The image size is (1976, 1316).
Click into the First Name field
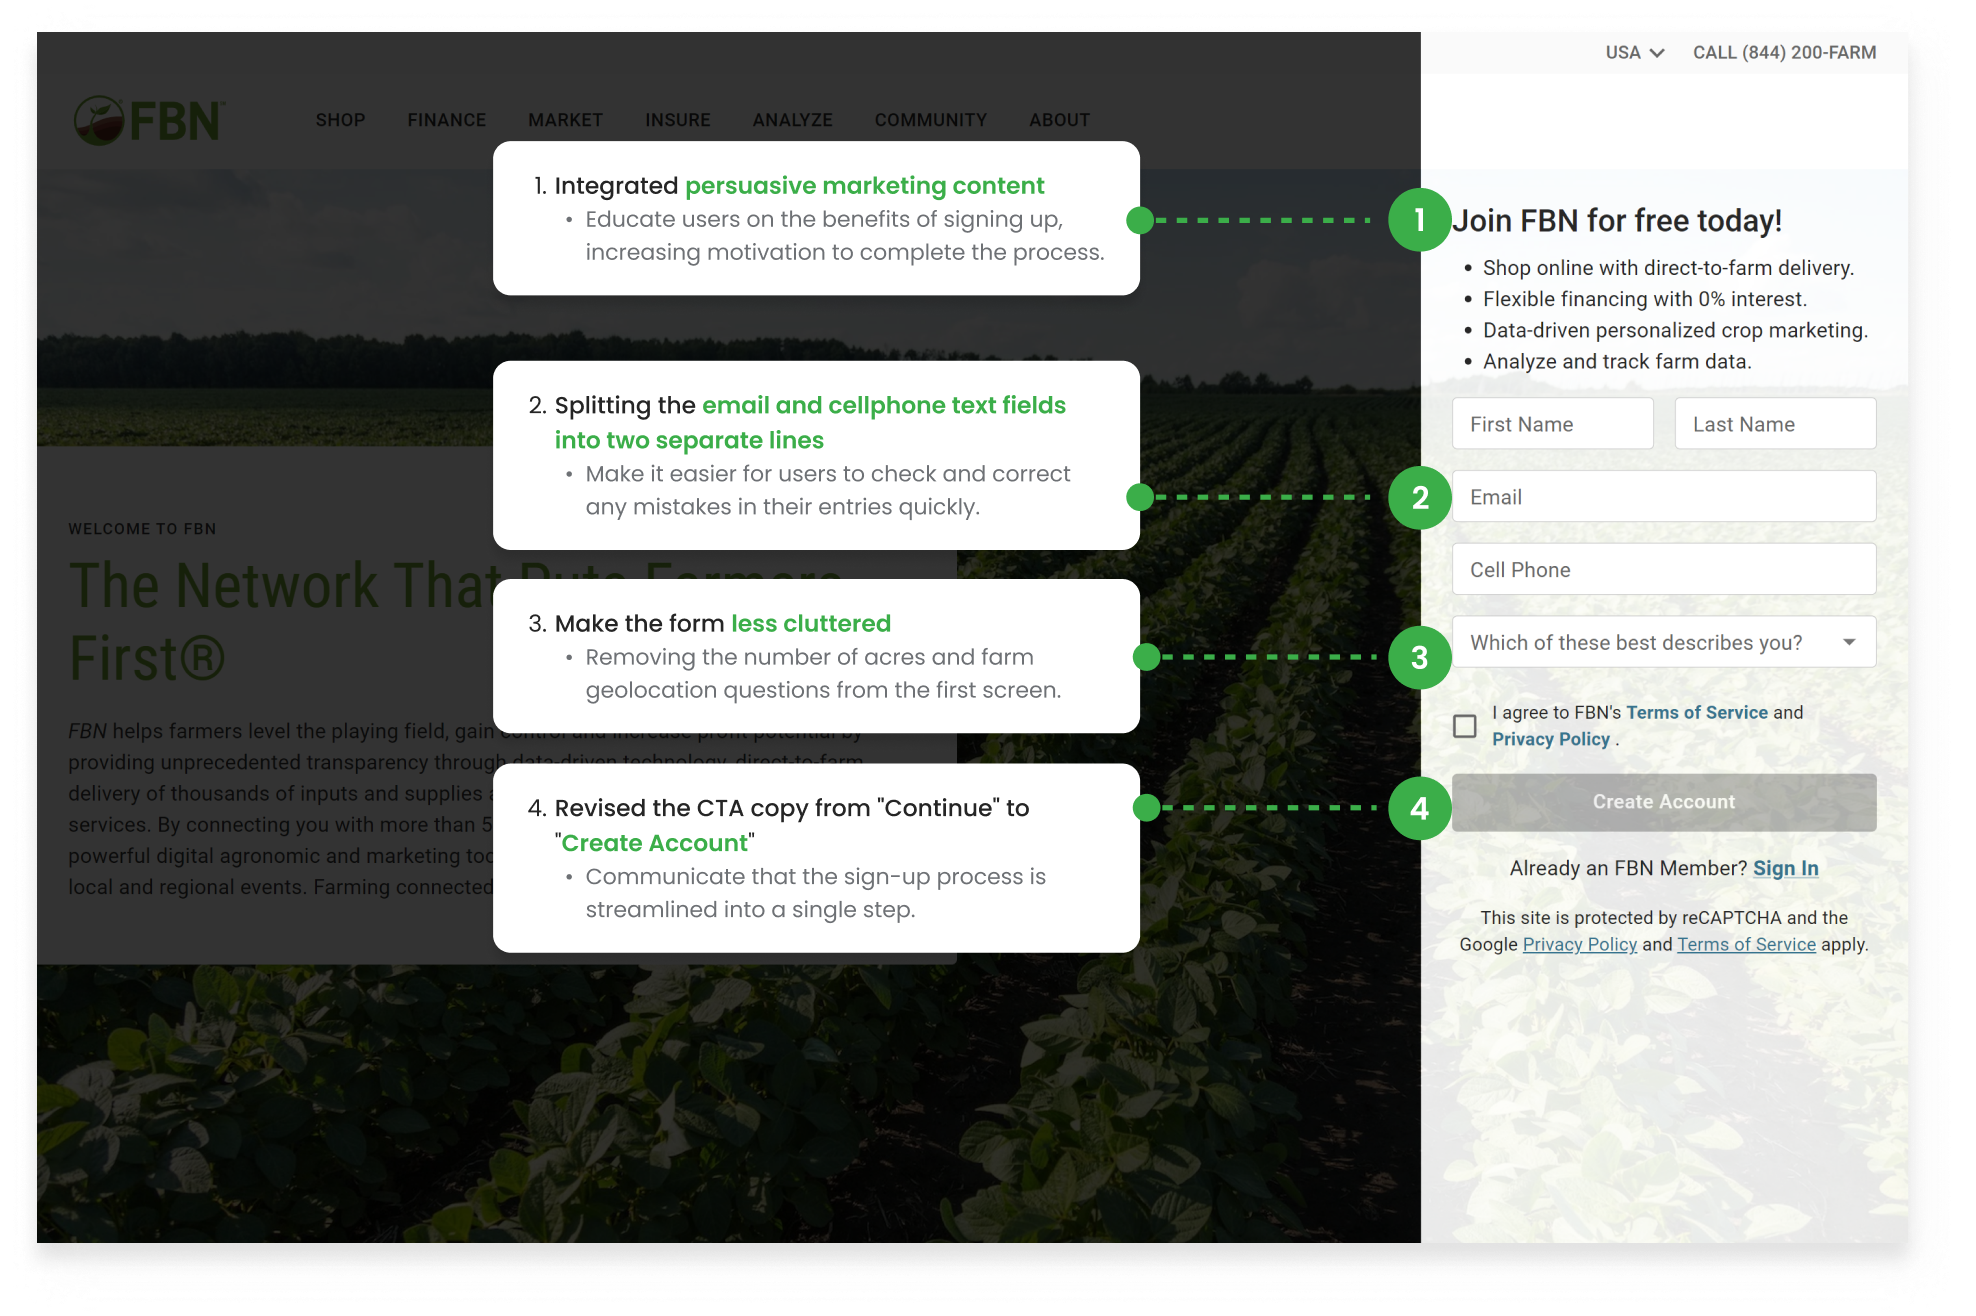pos(1552,424)
